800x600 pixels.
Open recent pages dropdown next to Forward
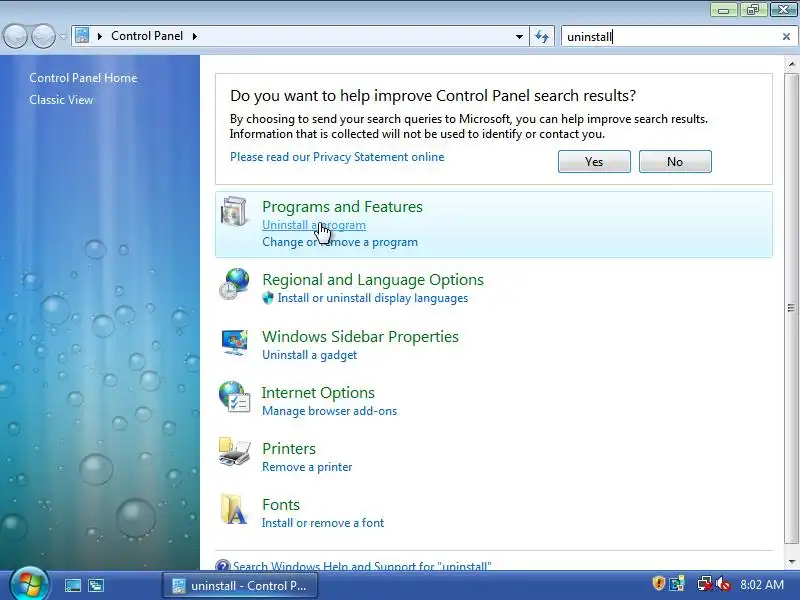coord(63,37)
